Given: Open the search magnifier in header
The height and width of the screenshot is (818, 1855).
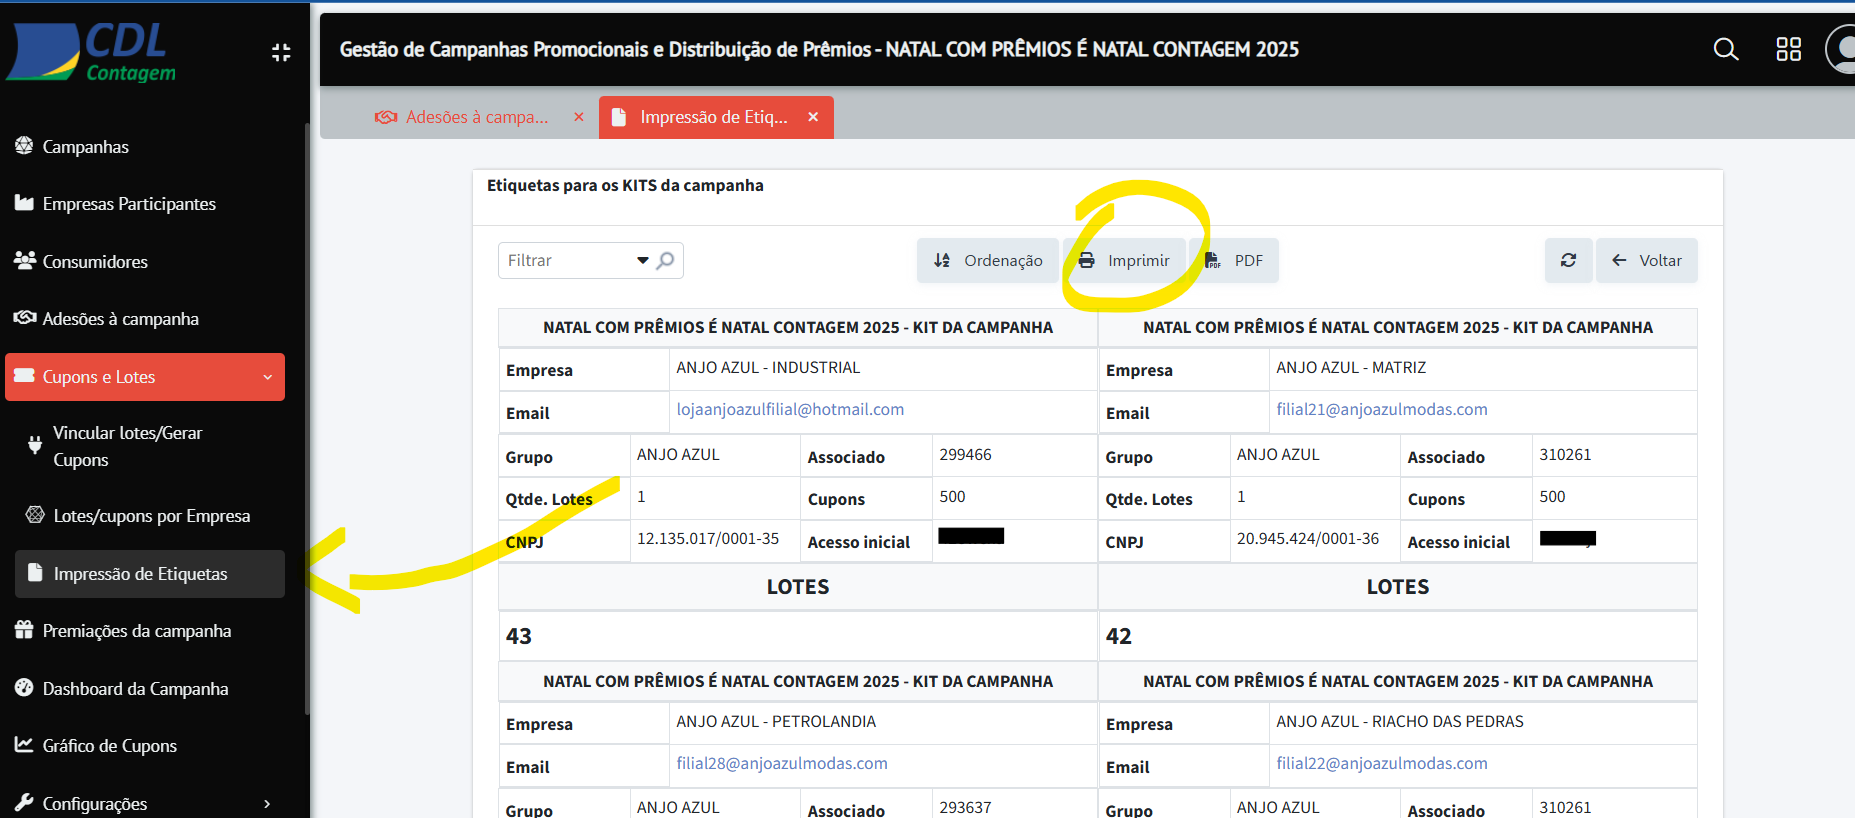Looking at the screenshot, I should 1726,49.
